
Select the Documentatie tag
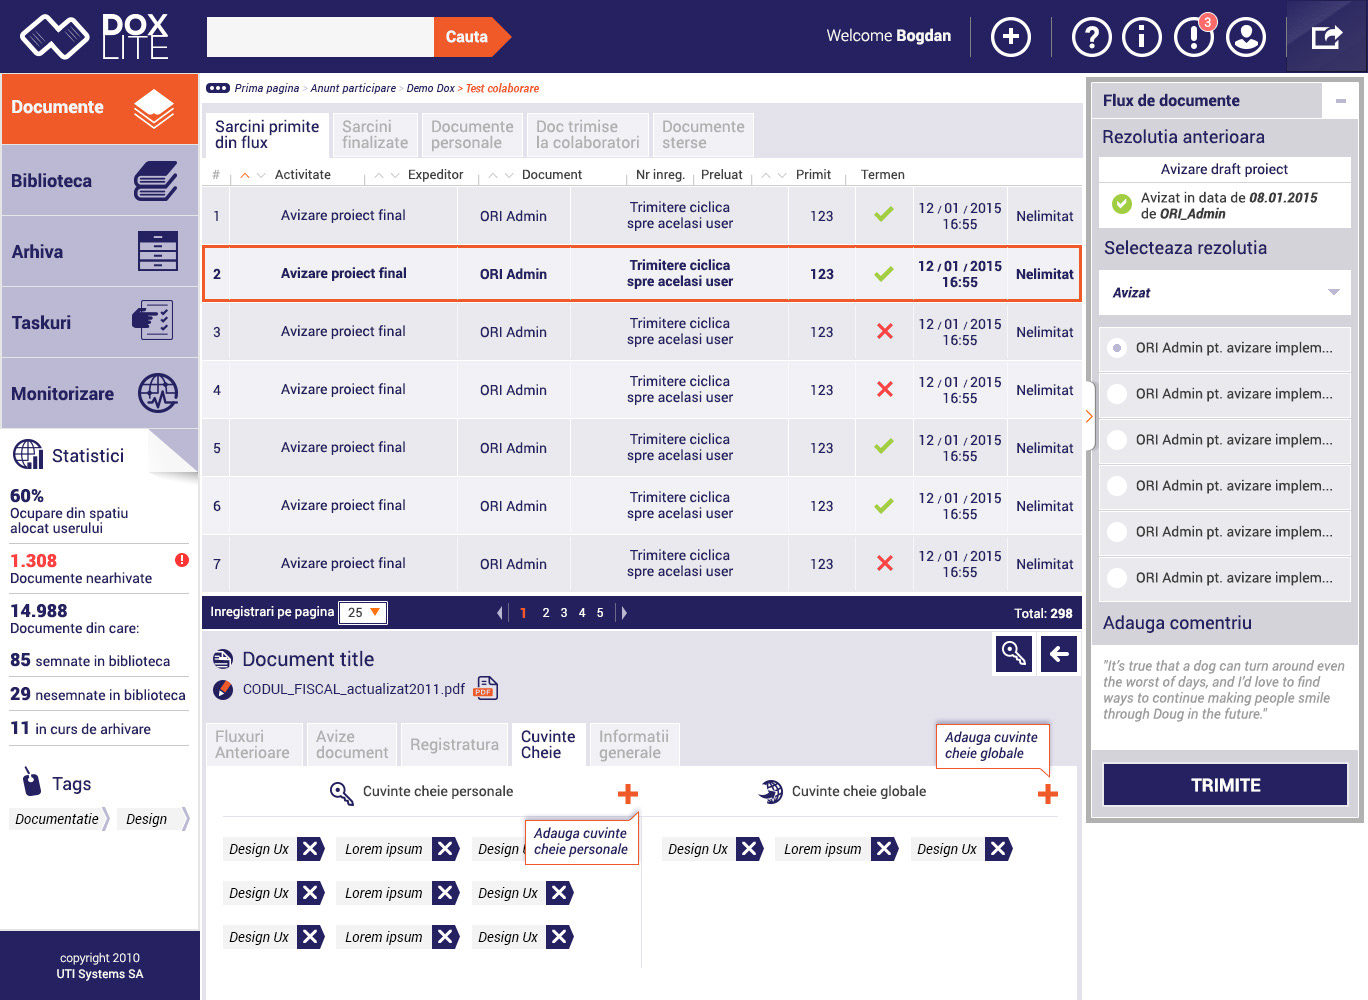(x=57, y=819)
